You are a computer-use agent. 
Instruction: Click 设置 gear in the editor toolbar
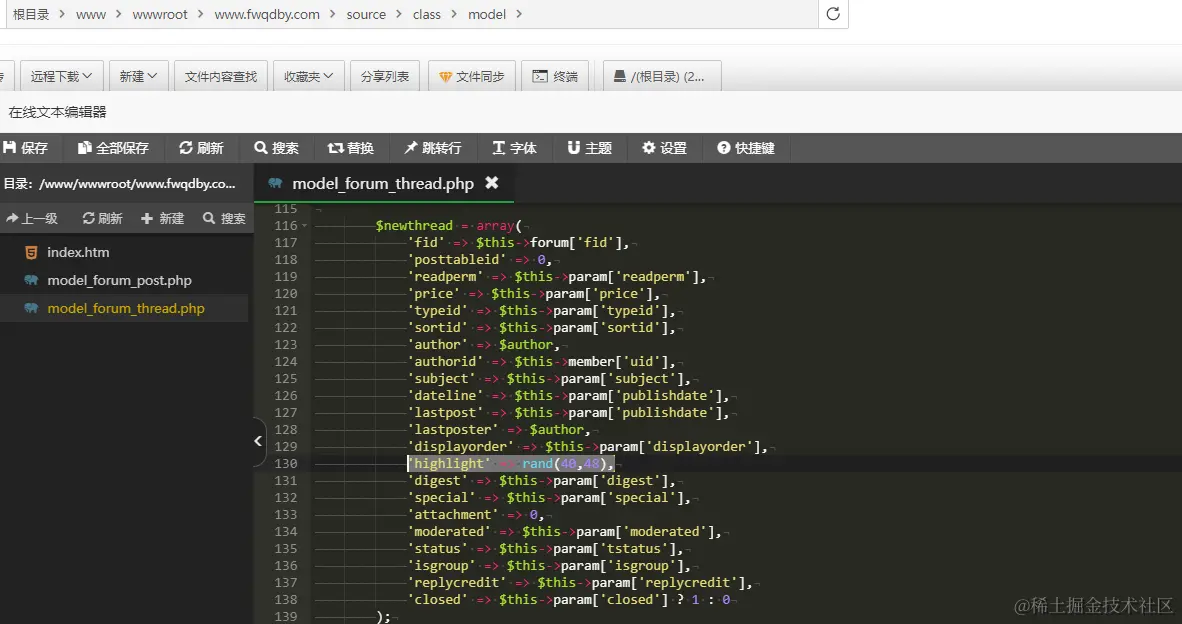[664, 148]
